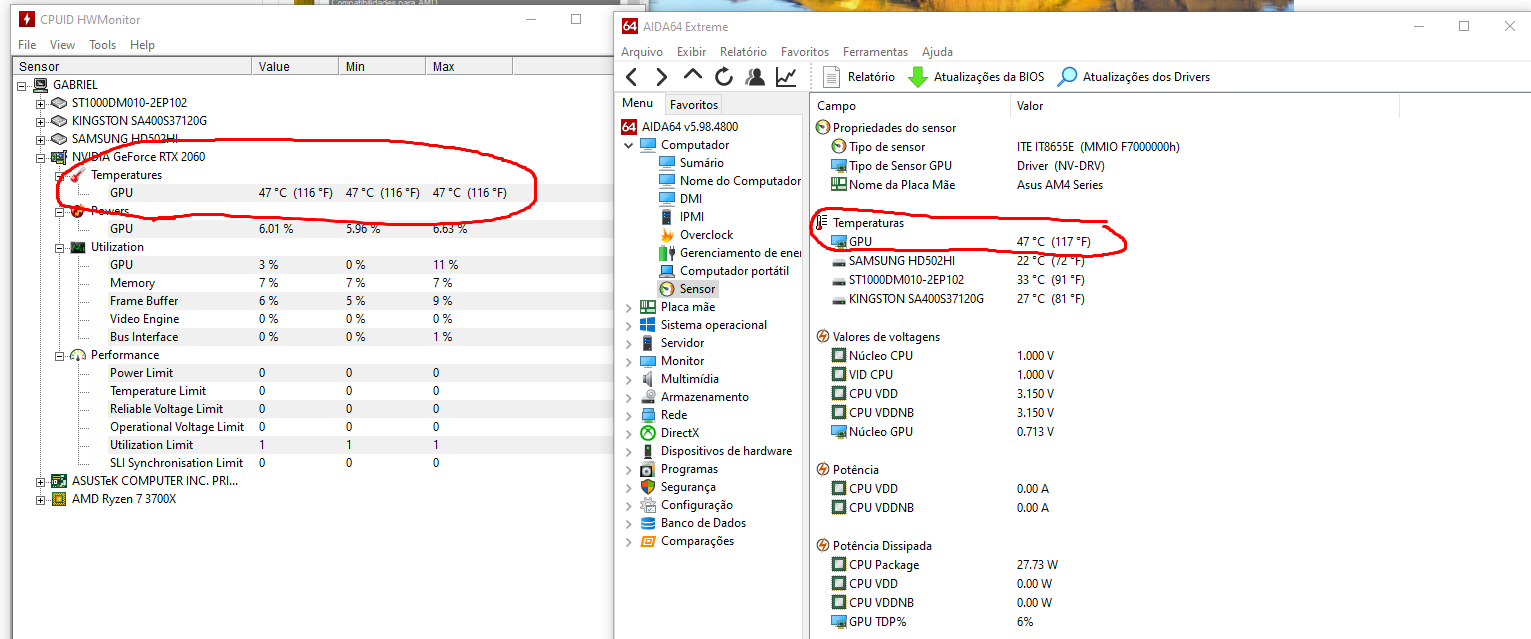Click the Relatório toolbar button
Image resolution: width=1531 pixels, height=639 pixels.
click(859, 77)
